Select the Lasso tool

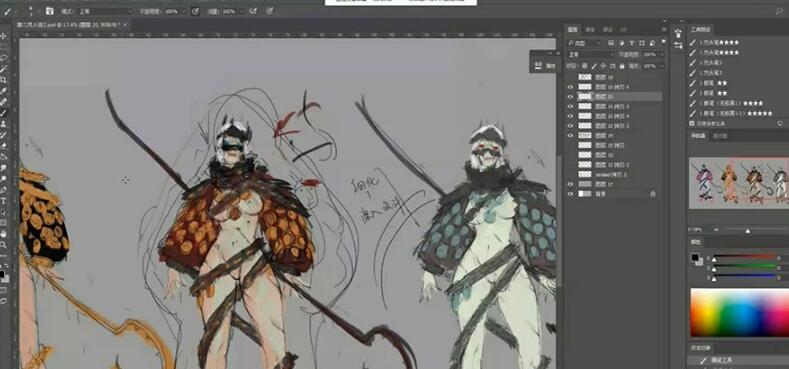[4, 58]
